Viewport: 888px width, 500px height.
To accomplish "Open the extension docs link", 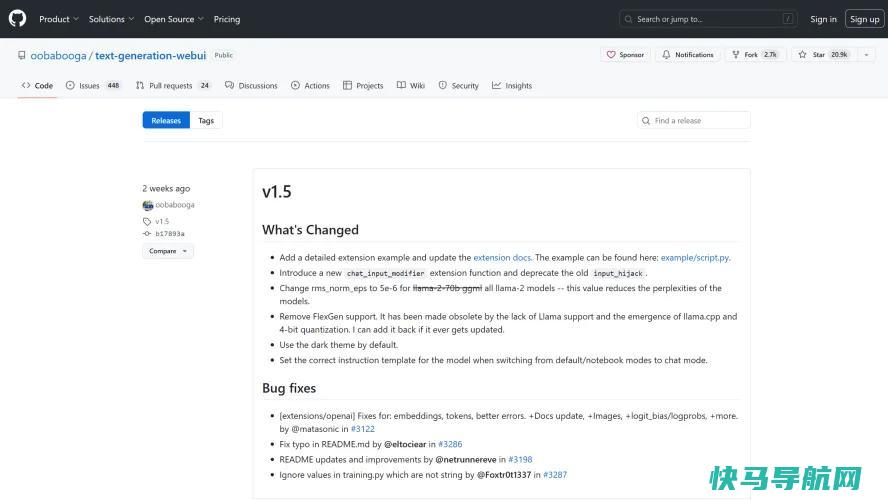I will coord(502,257).
